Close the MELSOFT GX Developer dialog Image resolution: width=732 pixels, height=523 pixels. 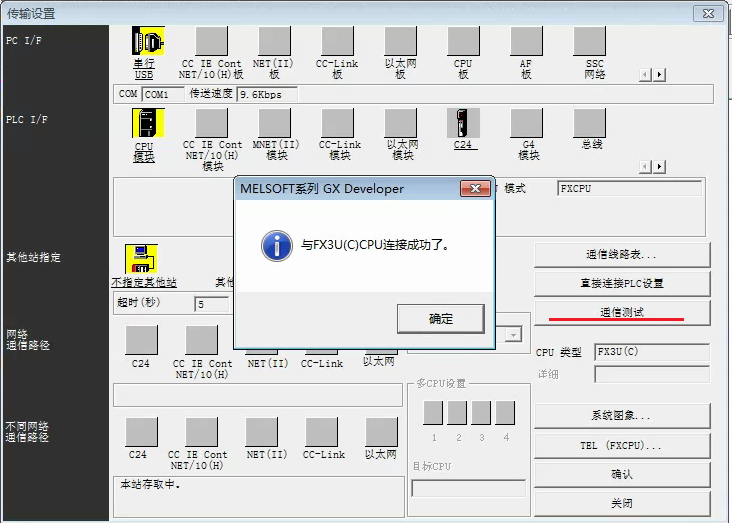(475, 189)
